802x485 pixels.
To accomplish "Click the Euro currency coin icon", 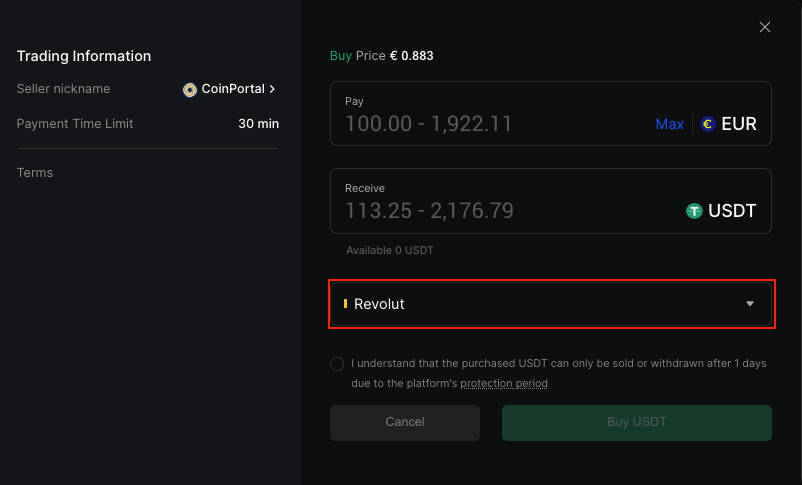I will pyautogui.click(x=708, y=124).
